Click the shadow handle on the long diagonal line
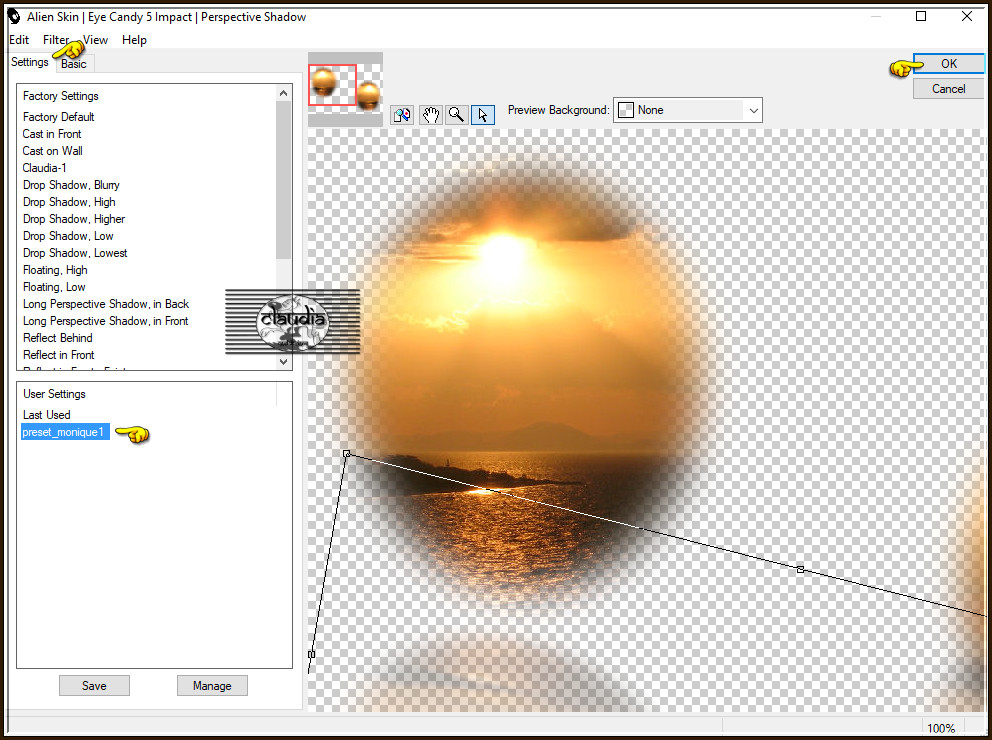Viewport: 992px width, 740px height. click(800, 570)
